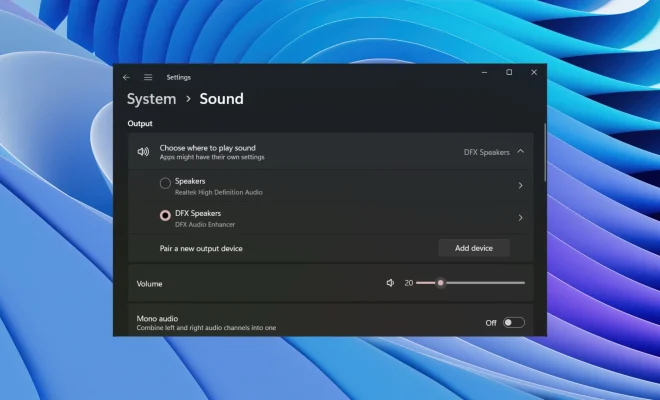Toggle the Mono audio switch
660x400 pixels.
514,323
